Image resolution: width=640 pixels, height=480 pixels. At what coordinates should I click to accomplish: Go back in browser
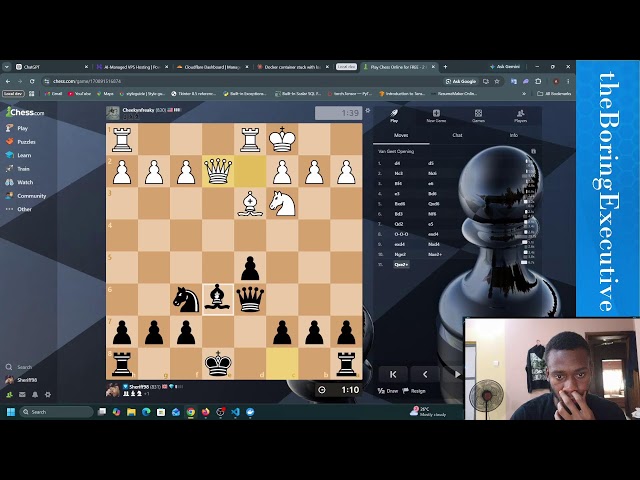pyautogui.click(x=8, y=81)
